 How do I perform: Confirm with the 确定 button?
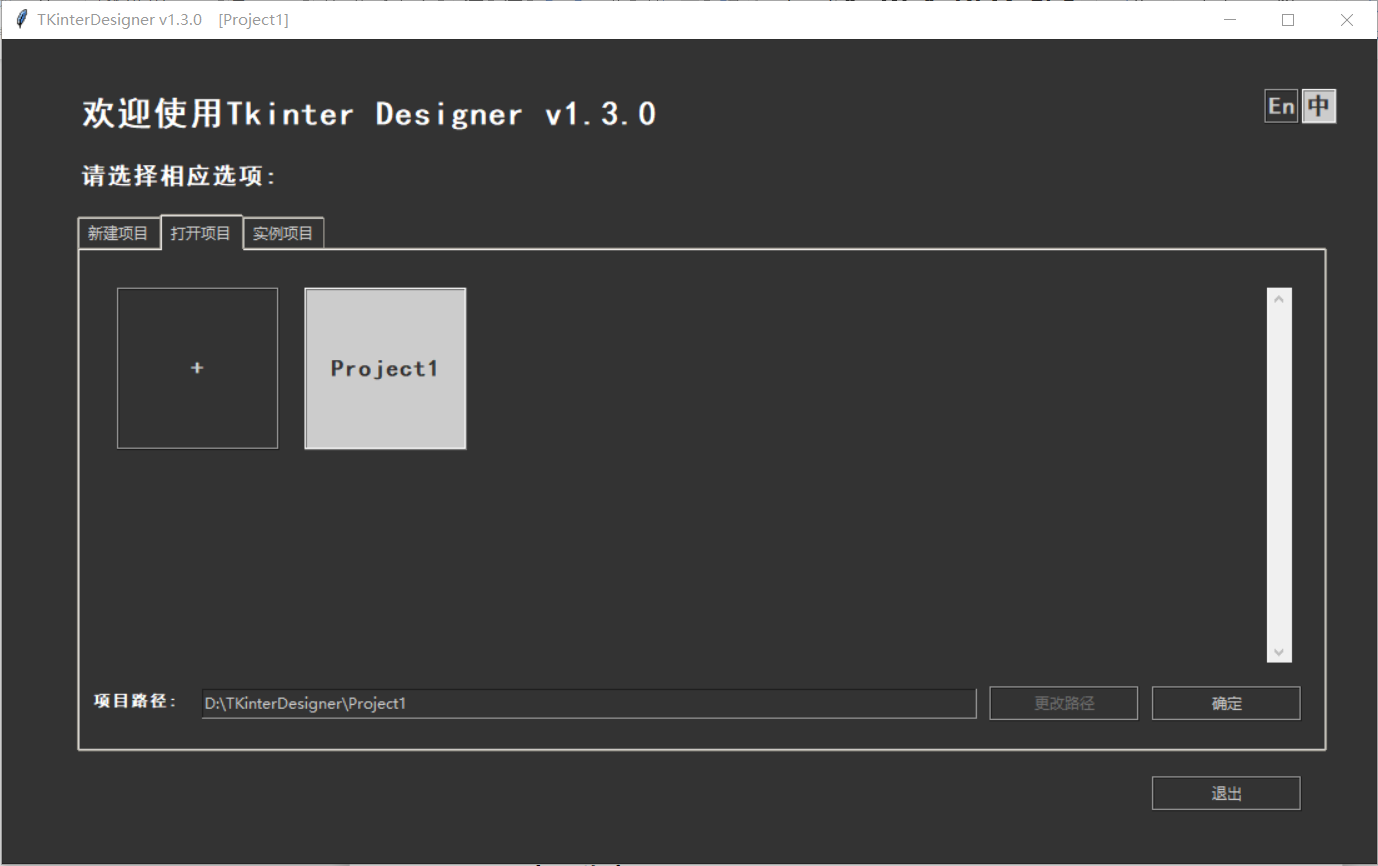click(x=1226, y=703)
